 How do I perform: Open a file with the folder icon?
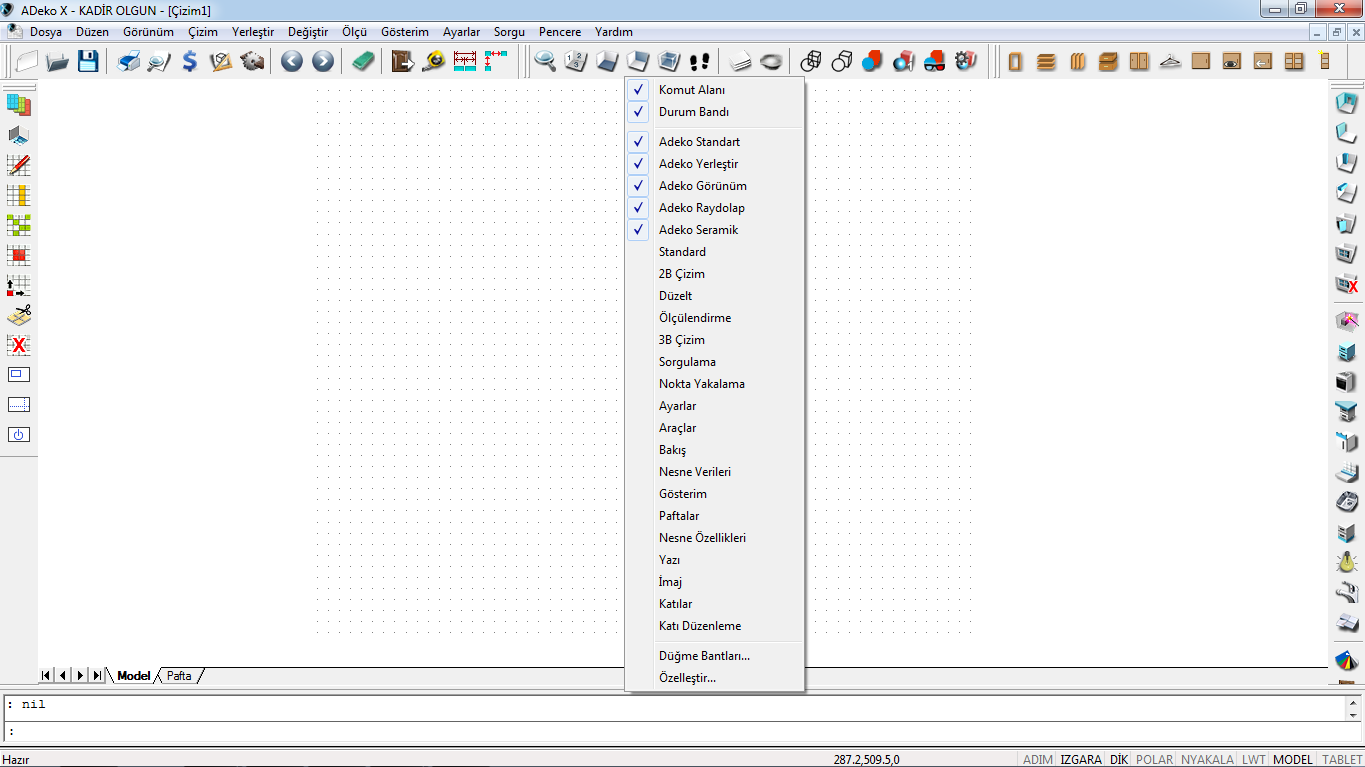coord(58,62)
